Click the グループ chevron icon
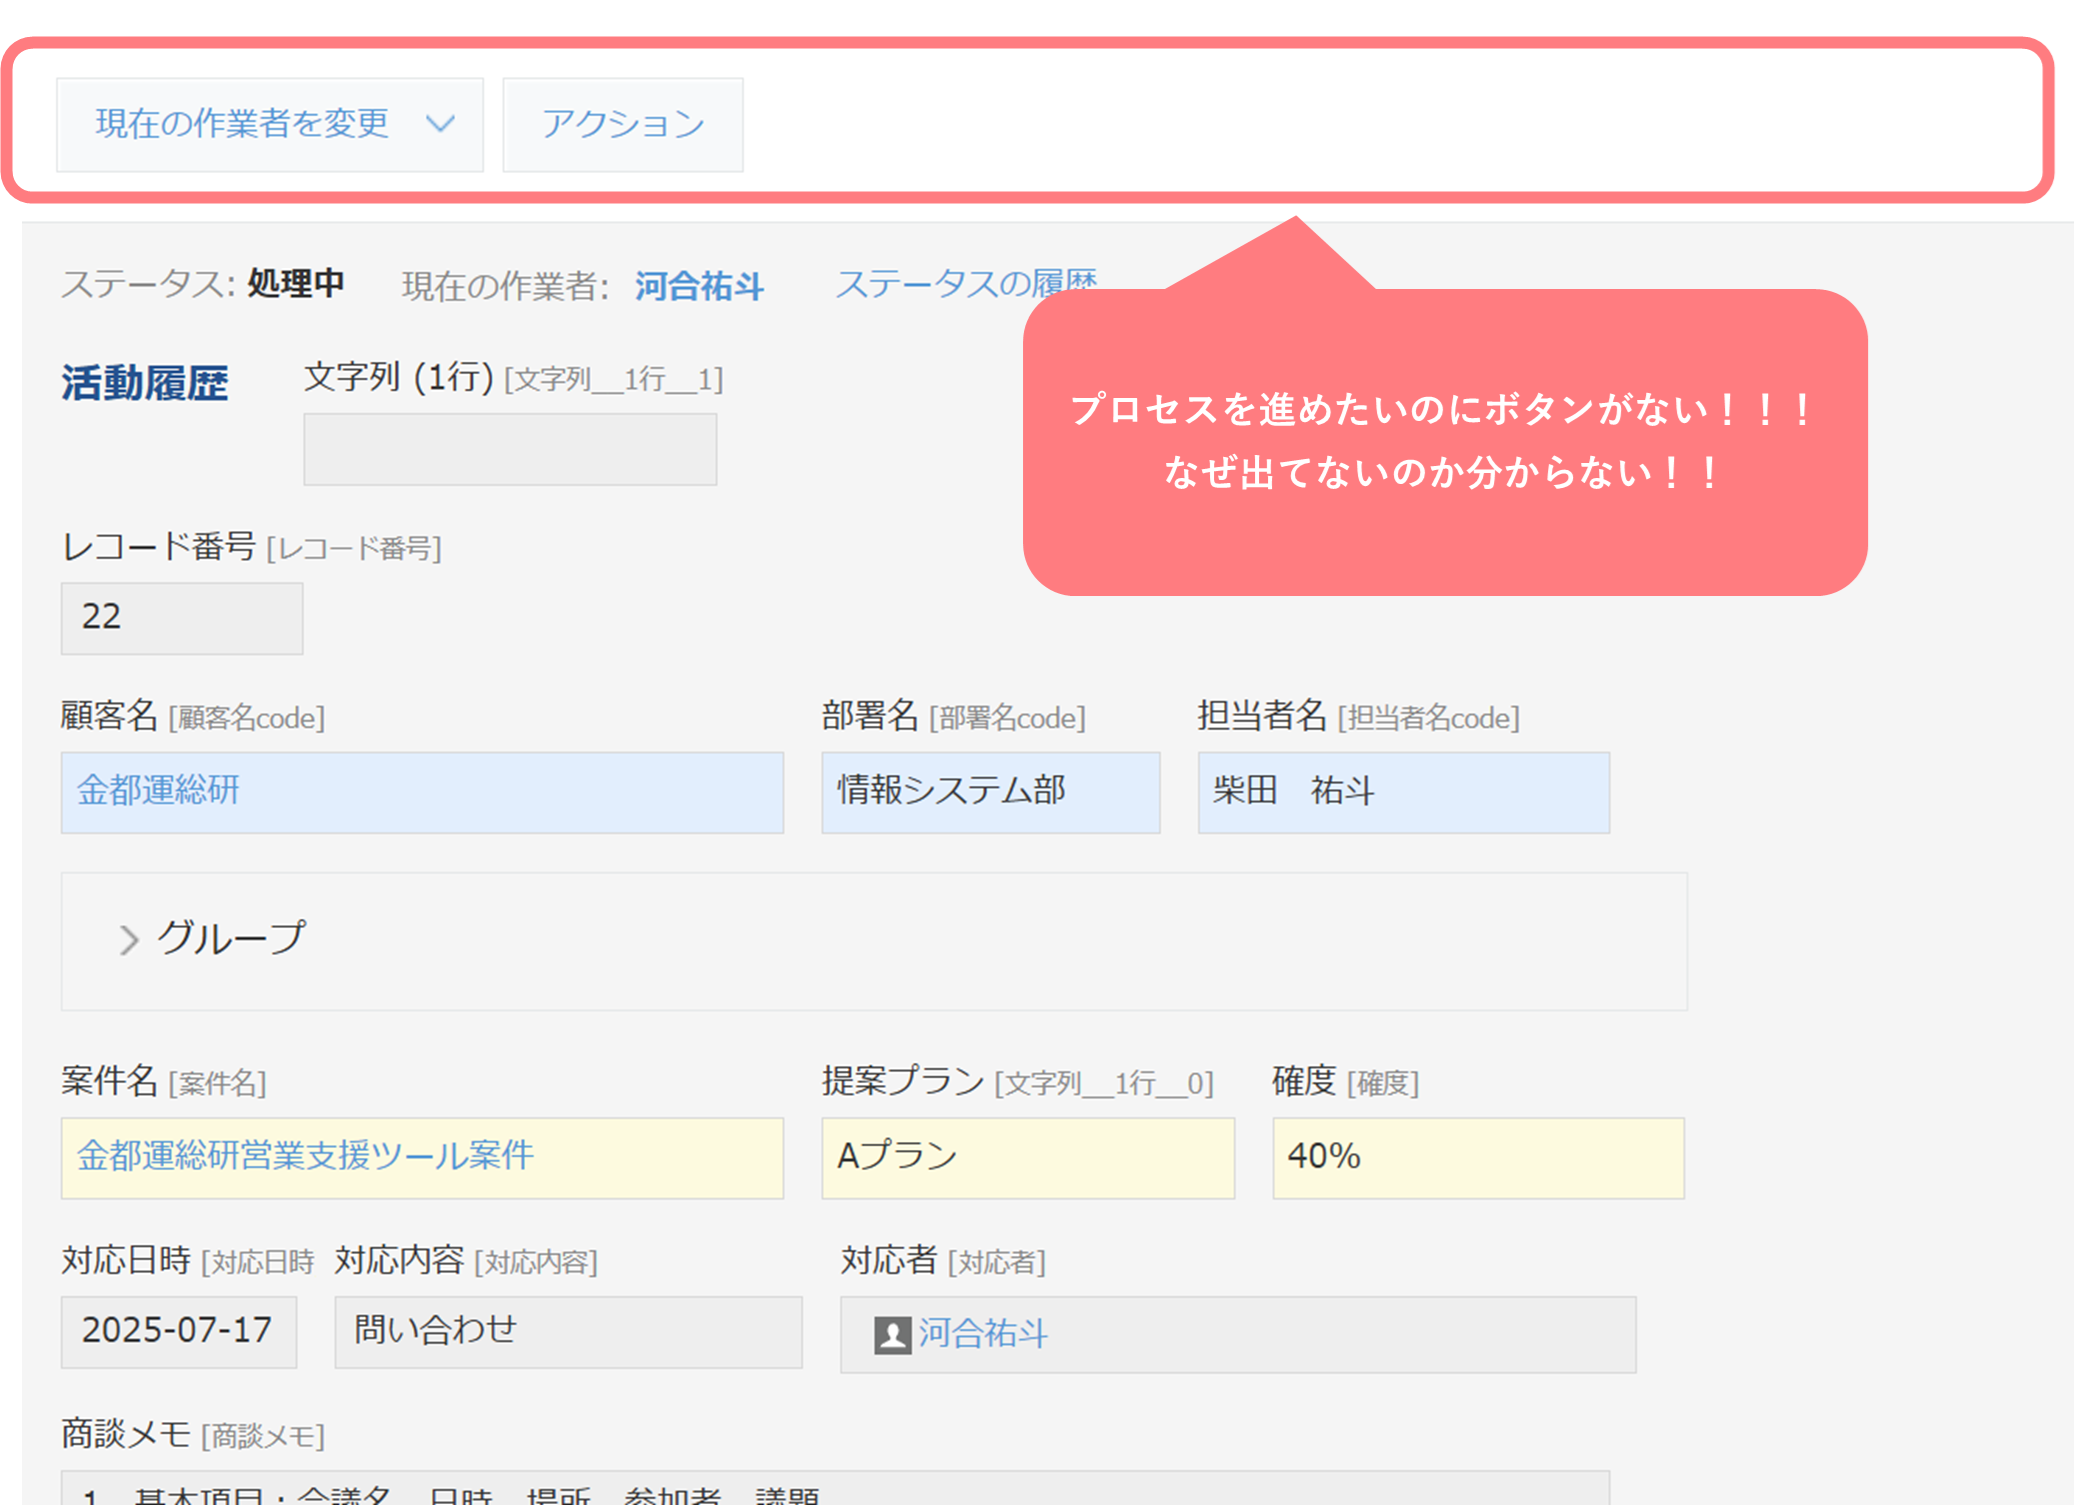The height and width of the screenshot is (1505, 2074). pos(128,940)
